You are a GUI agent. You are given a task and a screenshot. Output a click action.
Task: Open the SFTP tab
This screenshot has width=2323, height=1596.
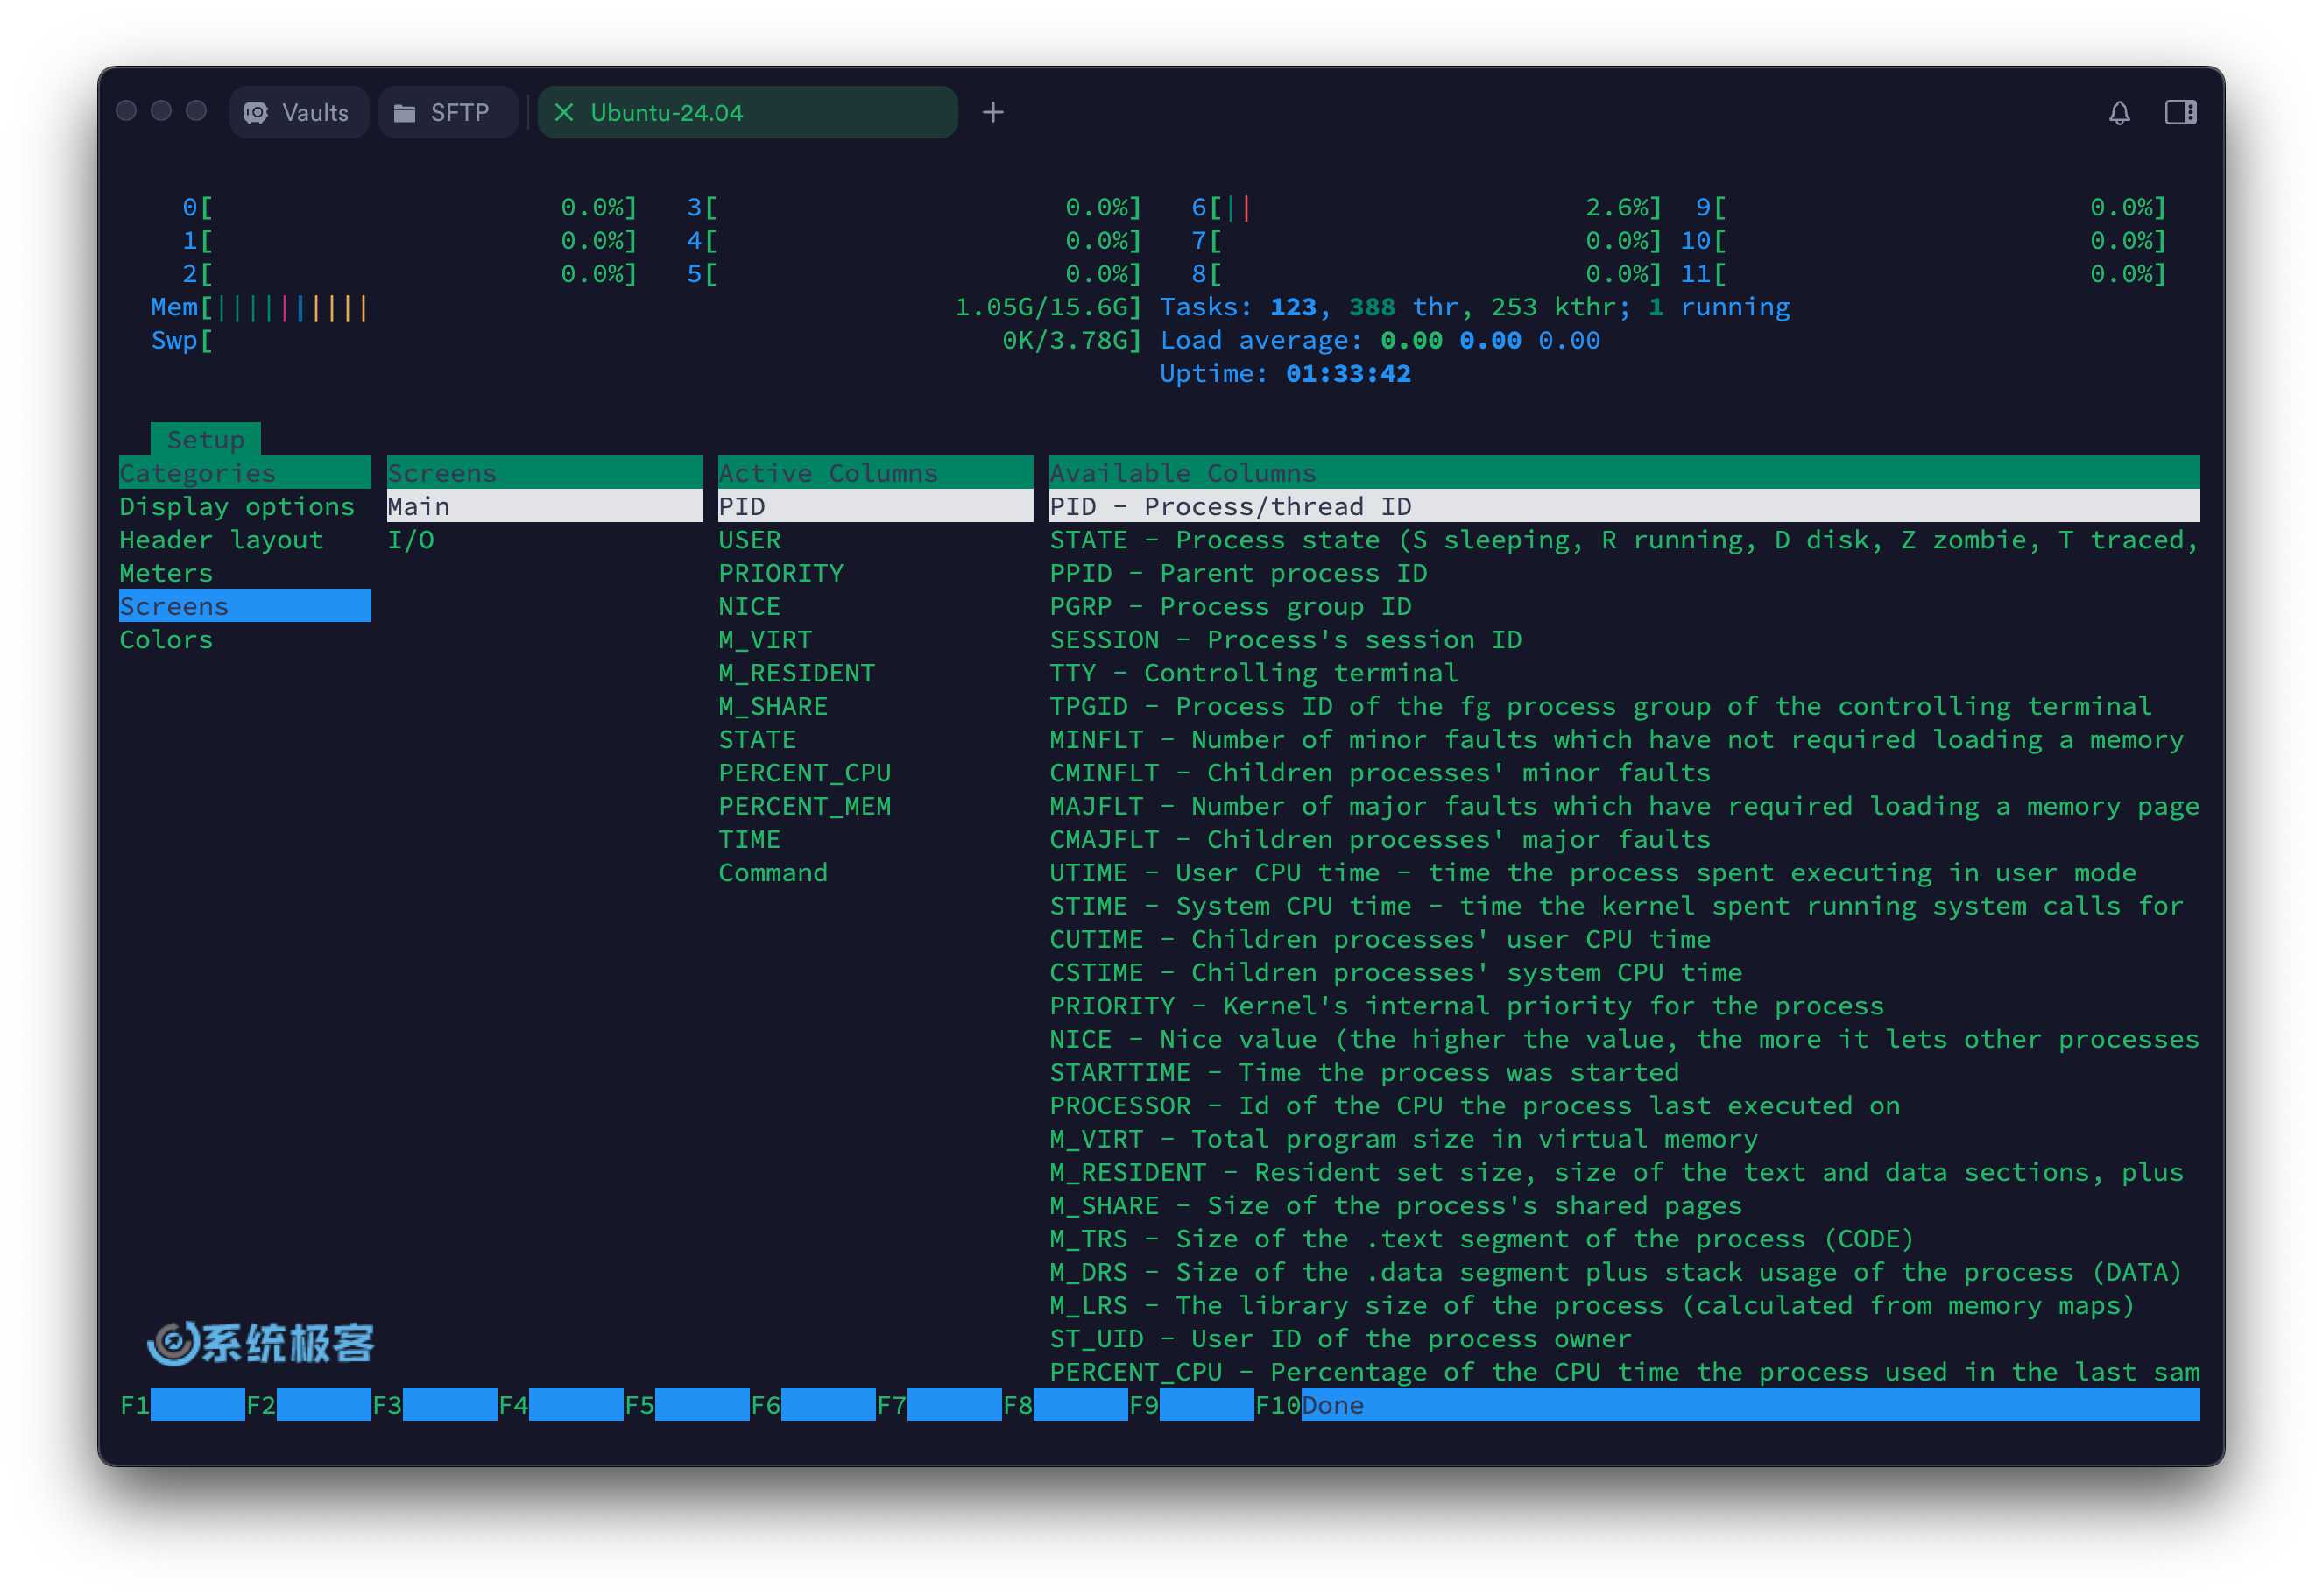(447, 113)
